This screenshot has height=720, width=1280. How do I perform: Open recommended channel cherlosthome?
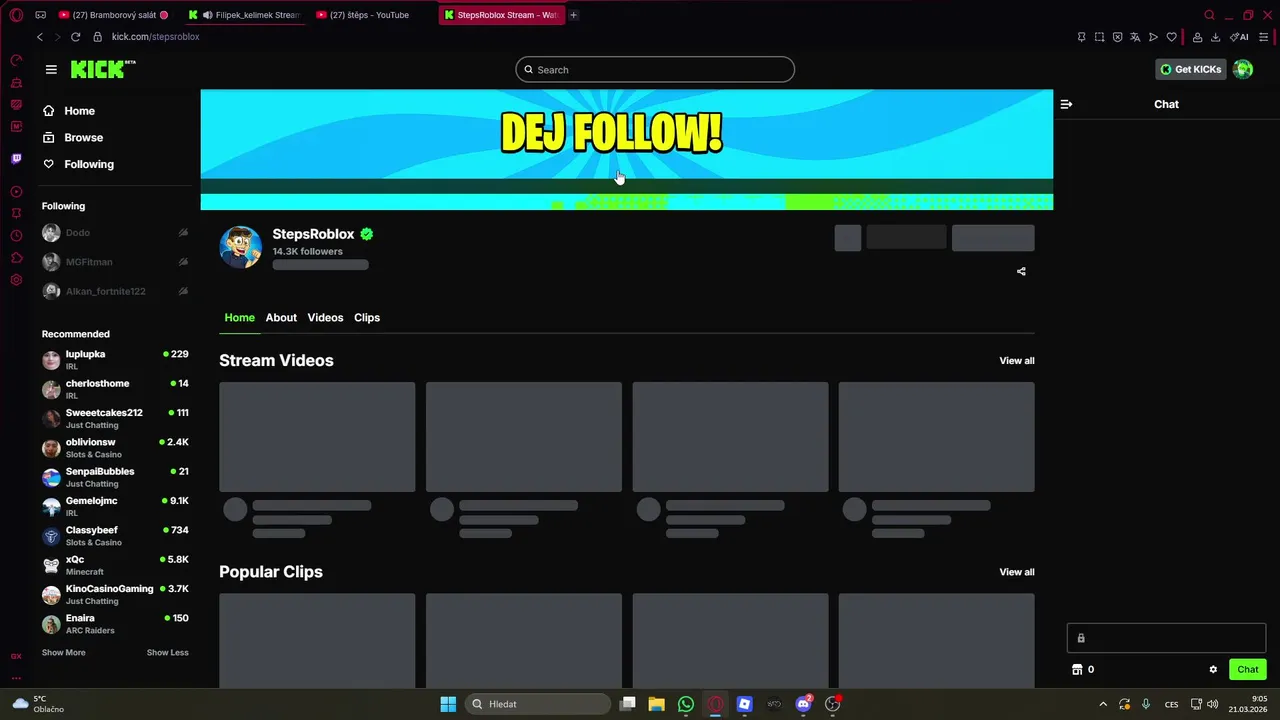coord(115,389)
